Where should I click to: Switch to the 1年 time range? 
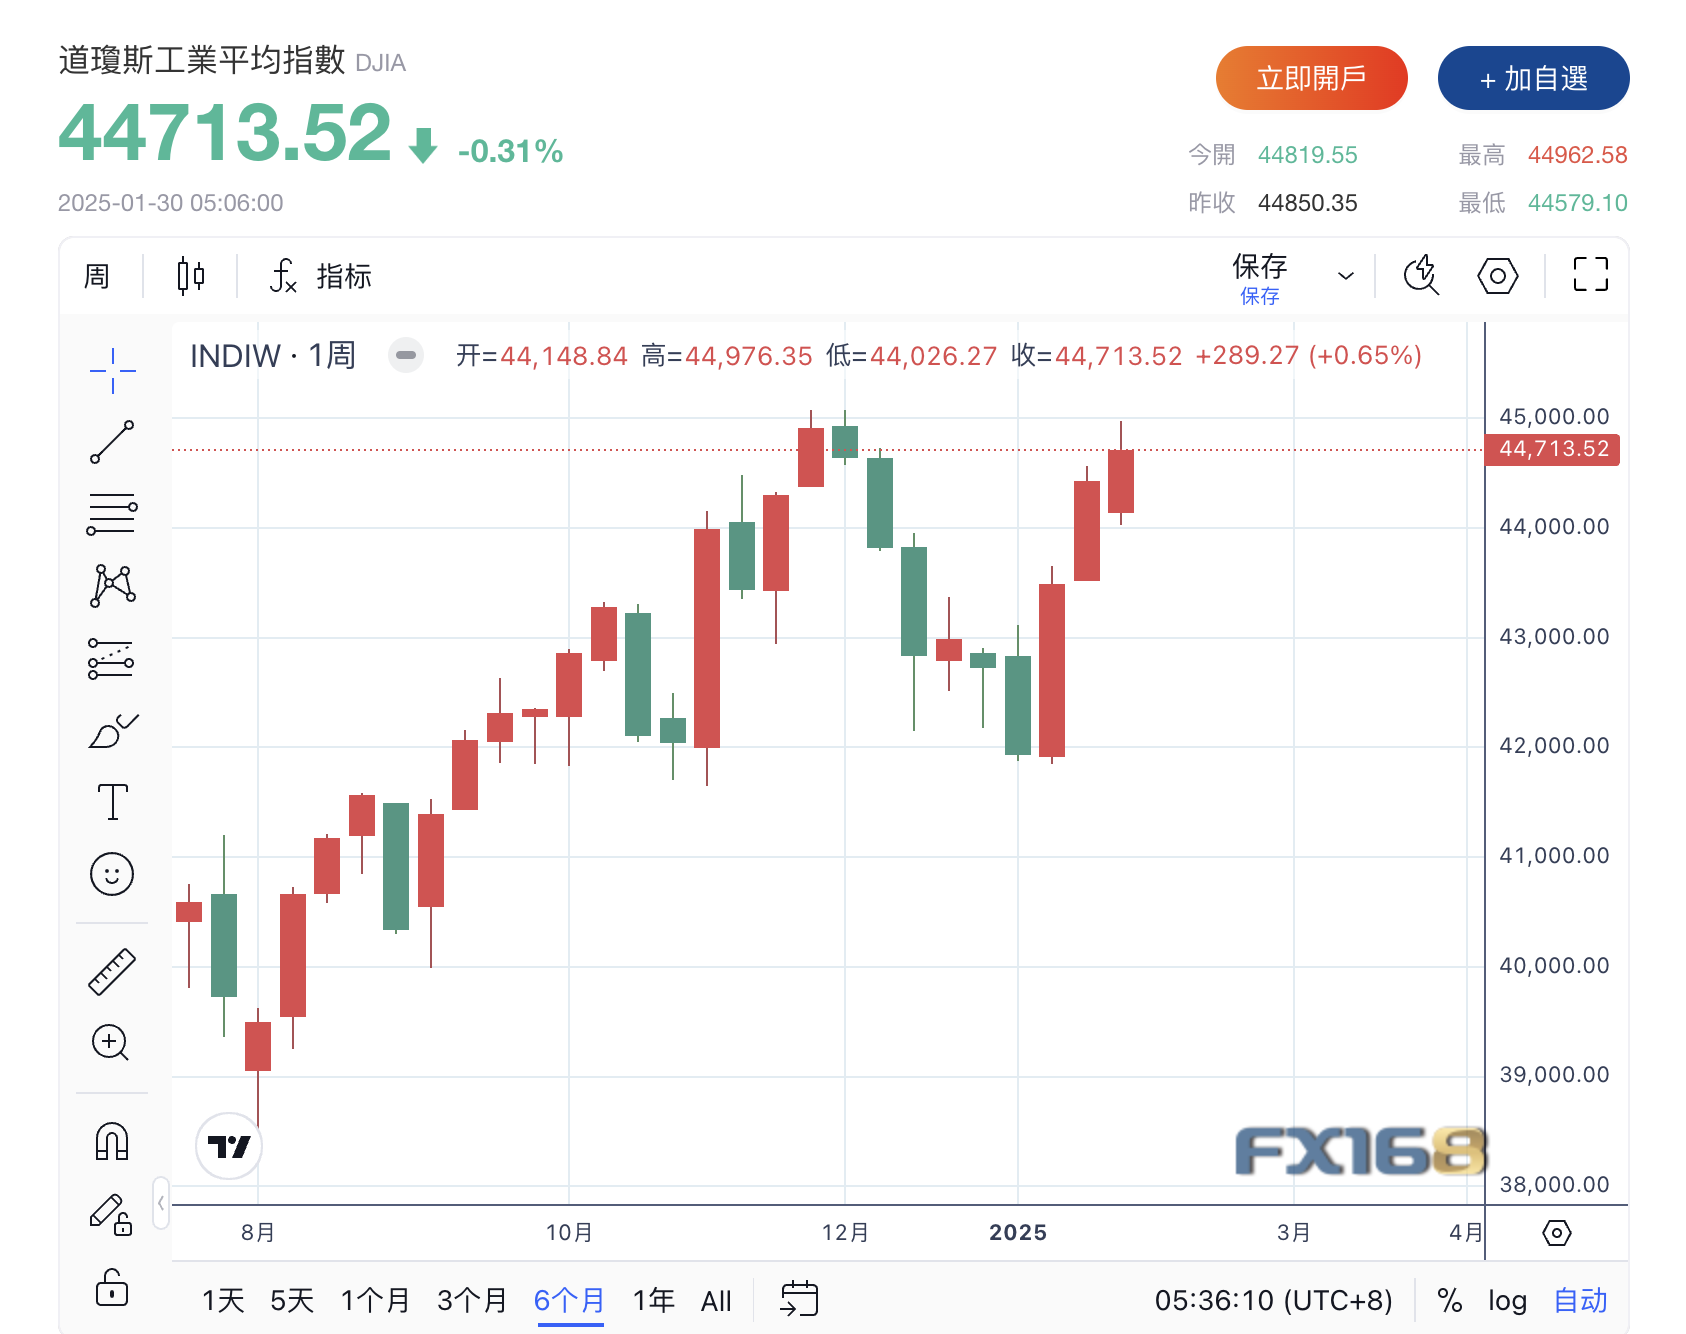[x=653, y=1301]
